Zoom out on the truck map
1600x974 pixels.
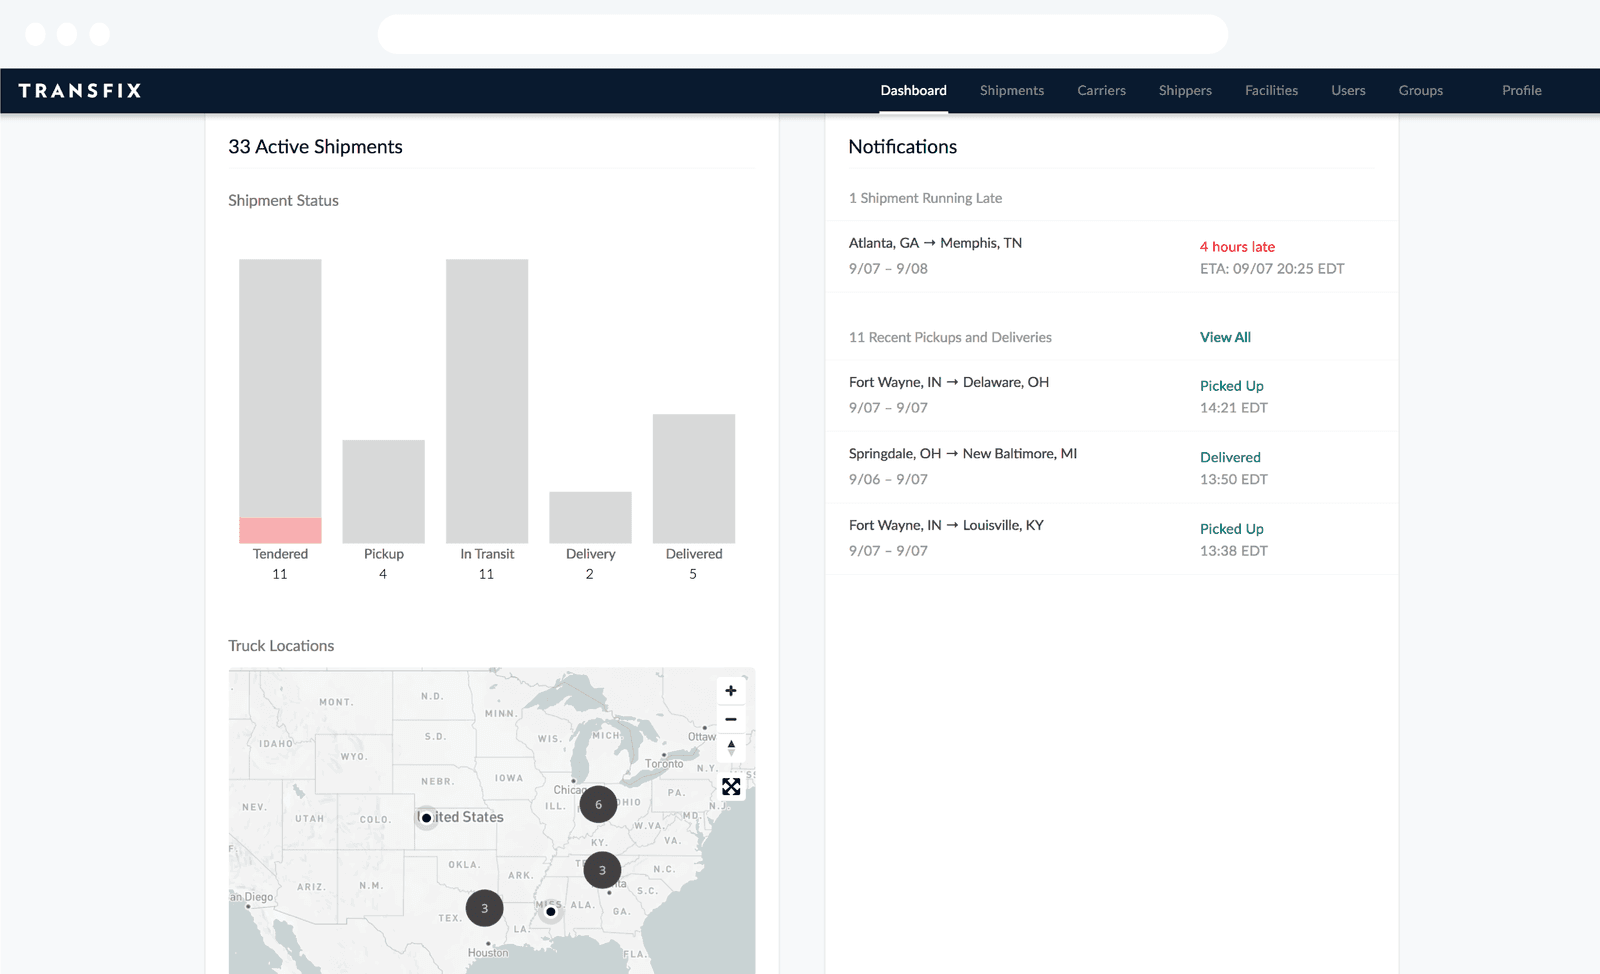pyautogui.click(x=731, y=719)
